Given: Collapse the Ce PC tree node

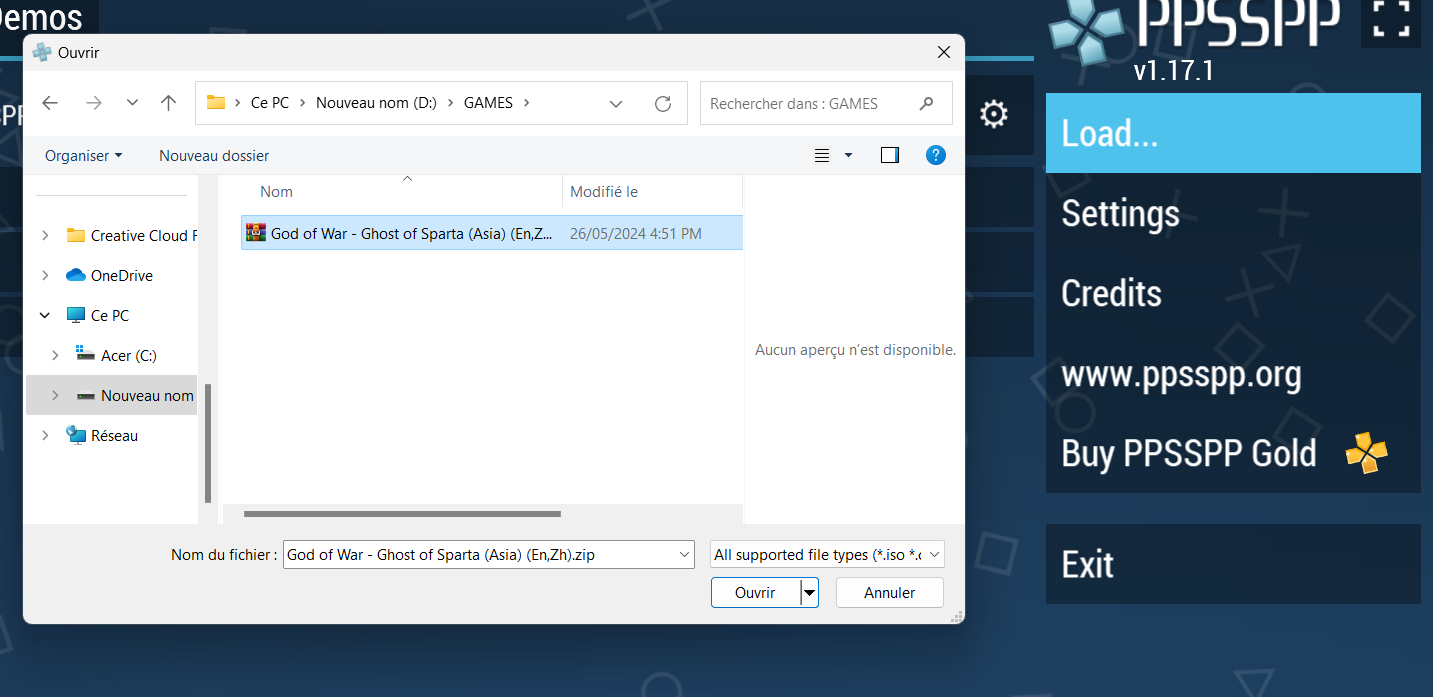Looking at the screenshot, I should pos(45,316).
